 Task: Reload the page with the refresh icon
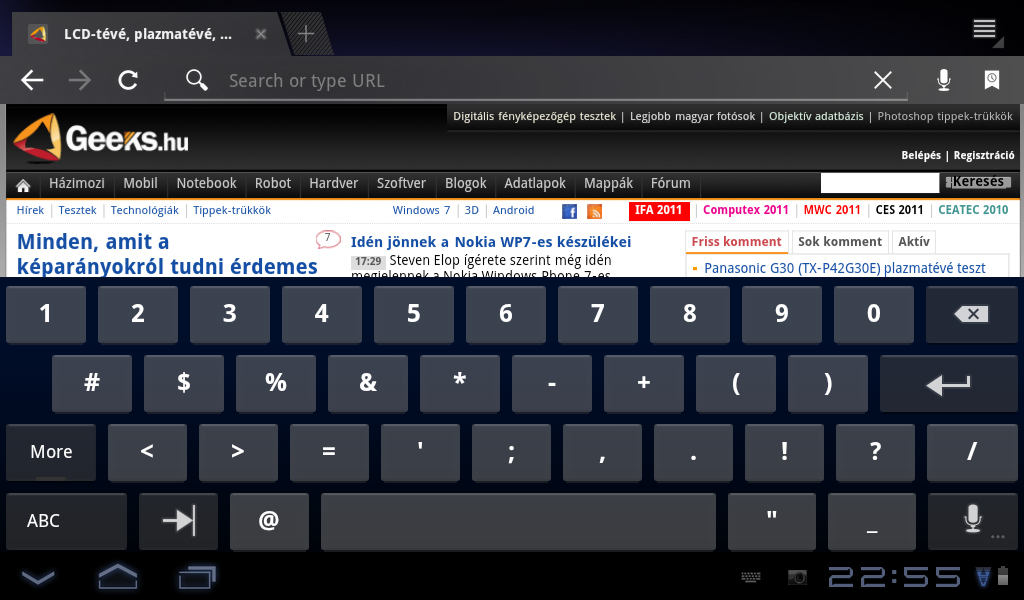128,81
